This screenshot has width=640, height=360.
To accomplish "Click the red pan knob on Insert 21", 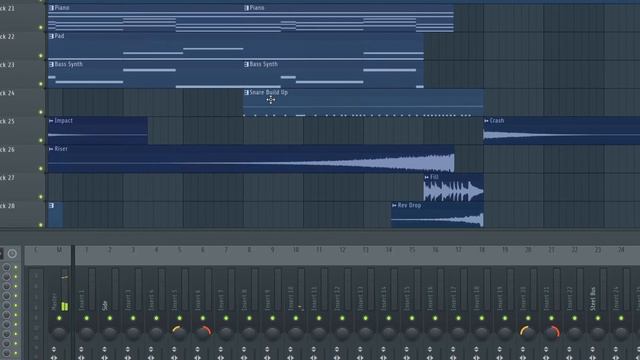I will (x=551, y=333).
